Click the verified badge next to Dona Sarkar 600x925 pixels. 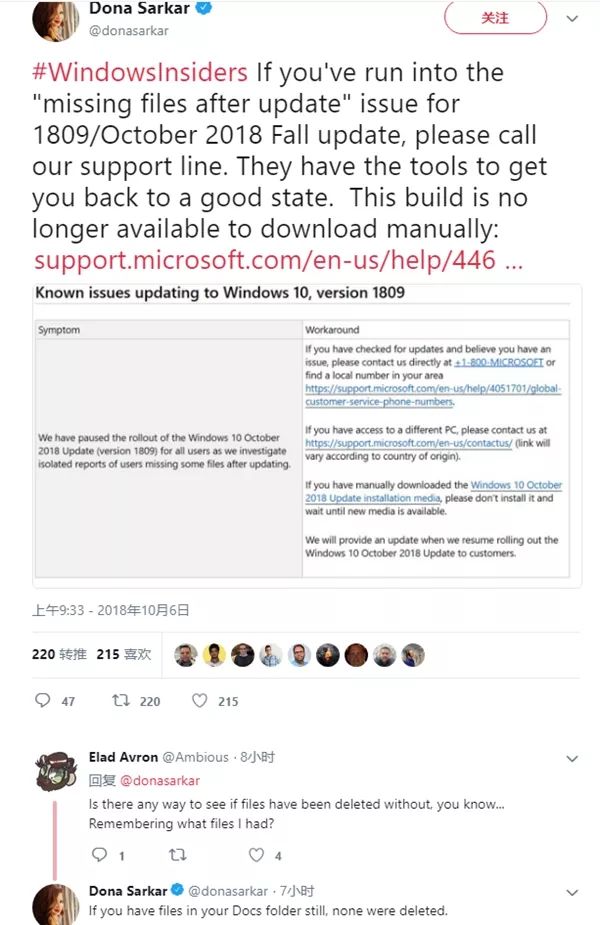[204, 10]
